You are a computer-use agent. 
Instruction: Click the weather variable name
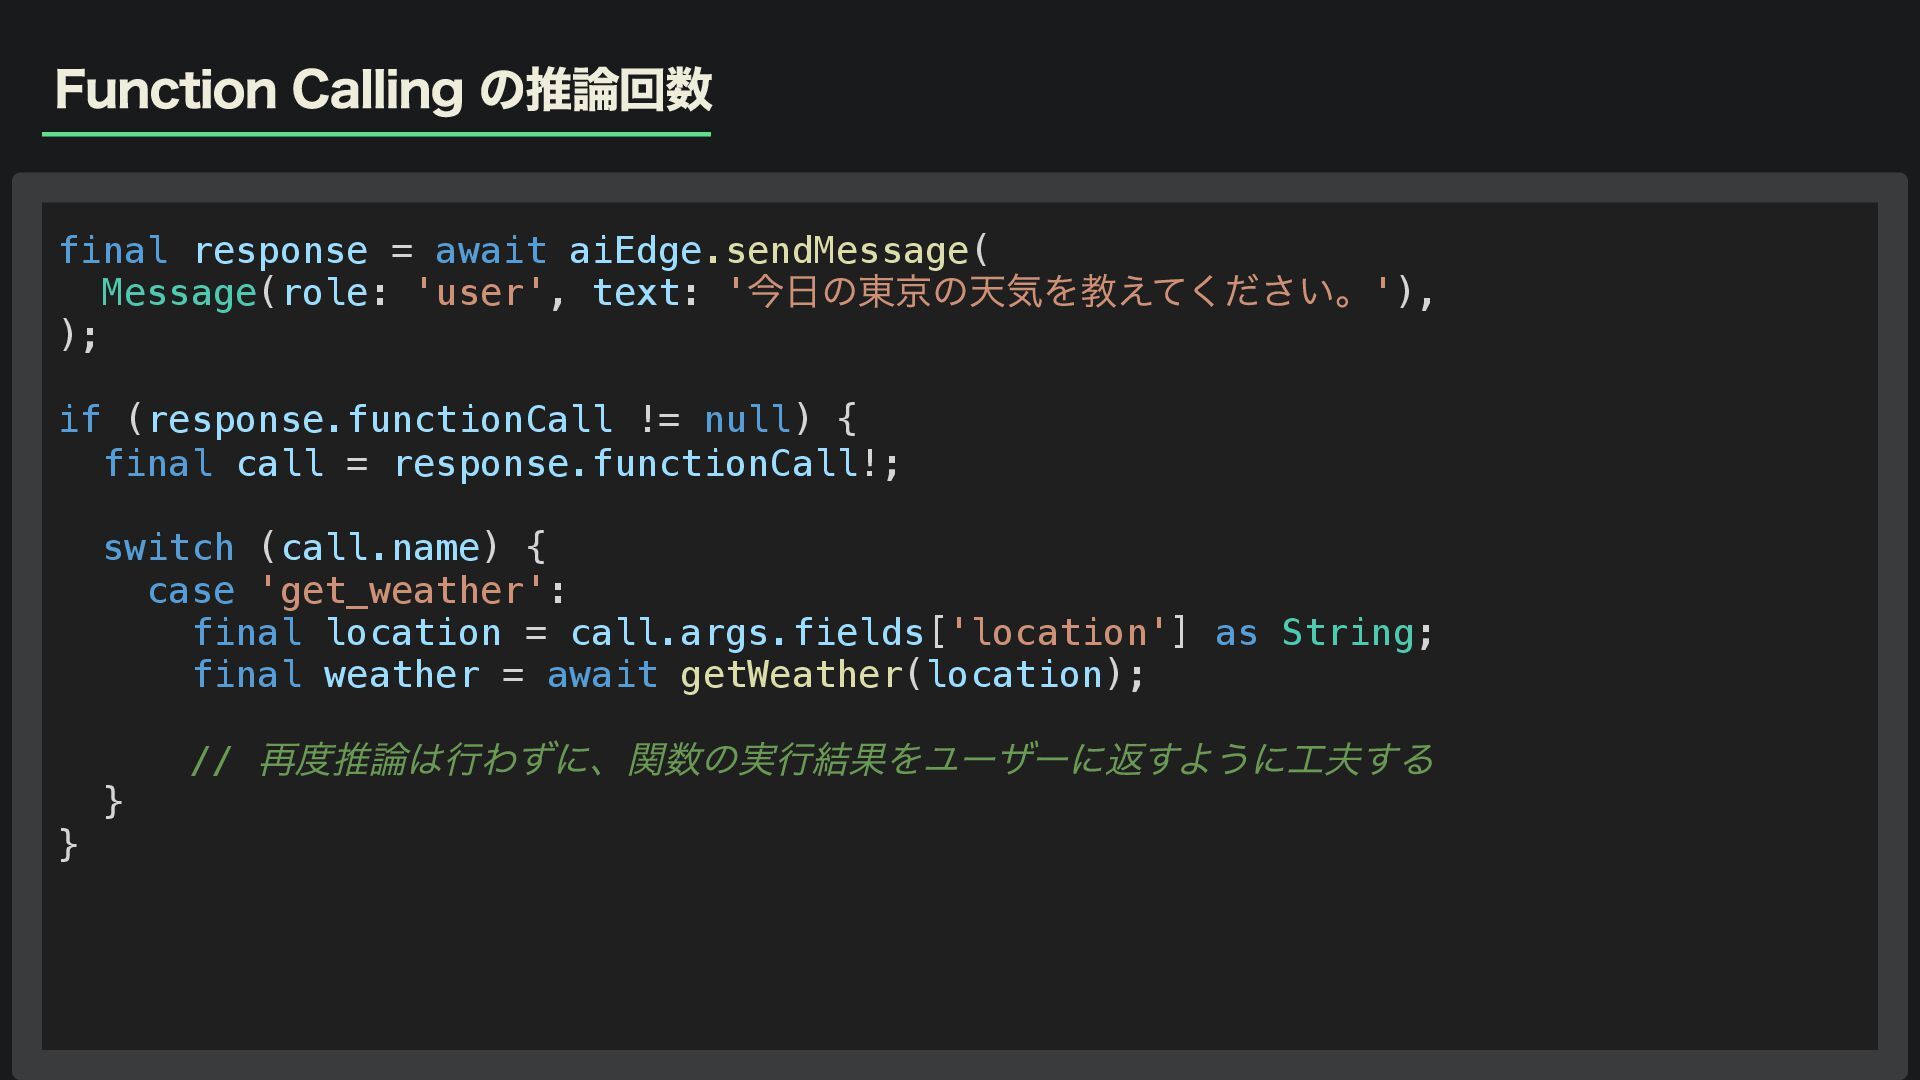click(x=402, y=675)
